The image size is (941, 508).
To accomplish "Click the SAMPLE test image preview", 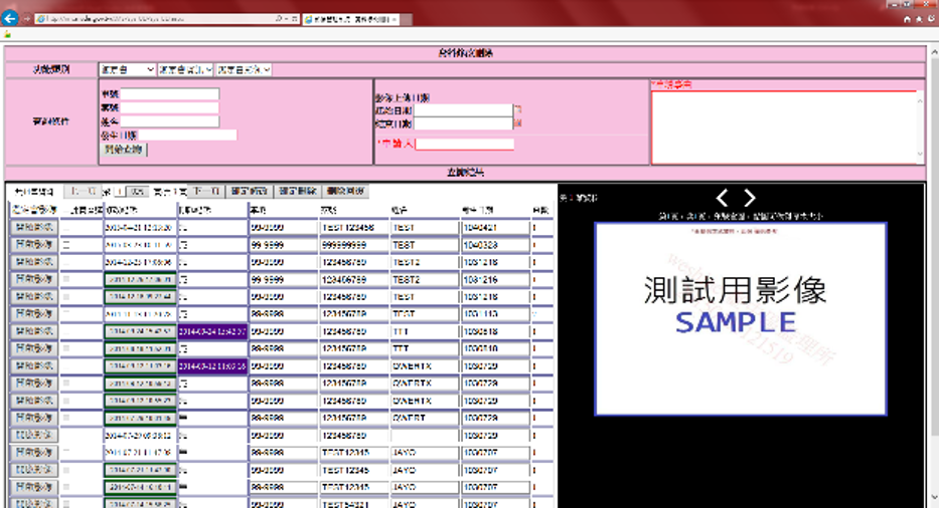I will click(x=740, y=319).
